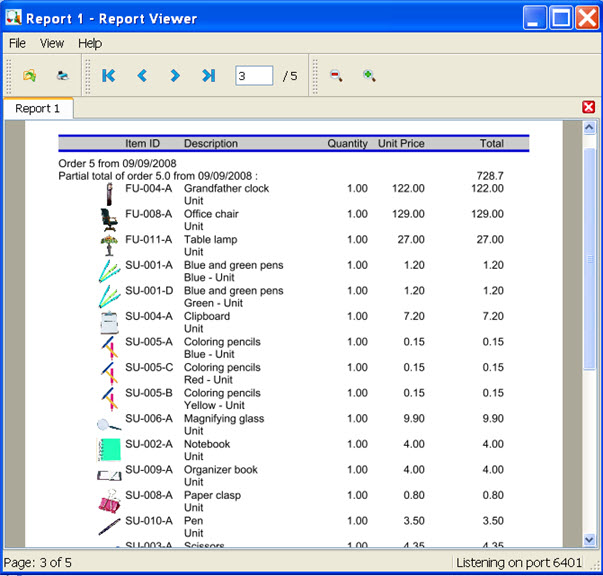The width and height of the screenshot is (603, 576).
Task: Click item ID SU-001-D
Action: pos(149,291)
